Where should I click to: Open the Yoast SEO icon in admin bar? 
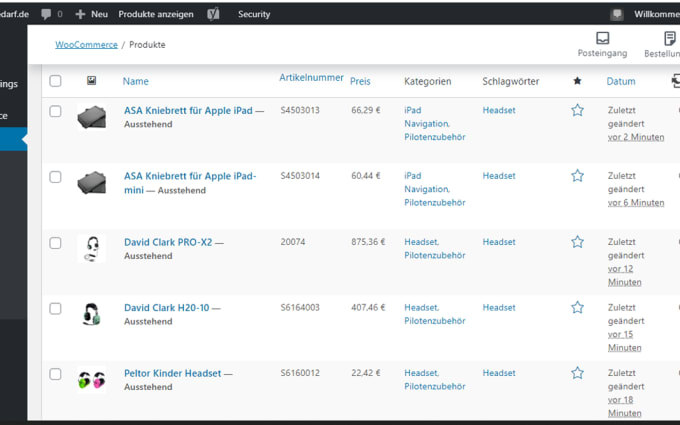pyautogui.click(x=213, y=14)
